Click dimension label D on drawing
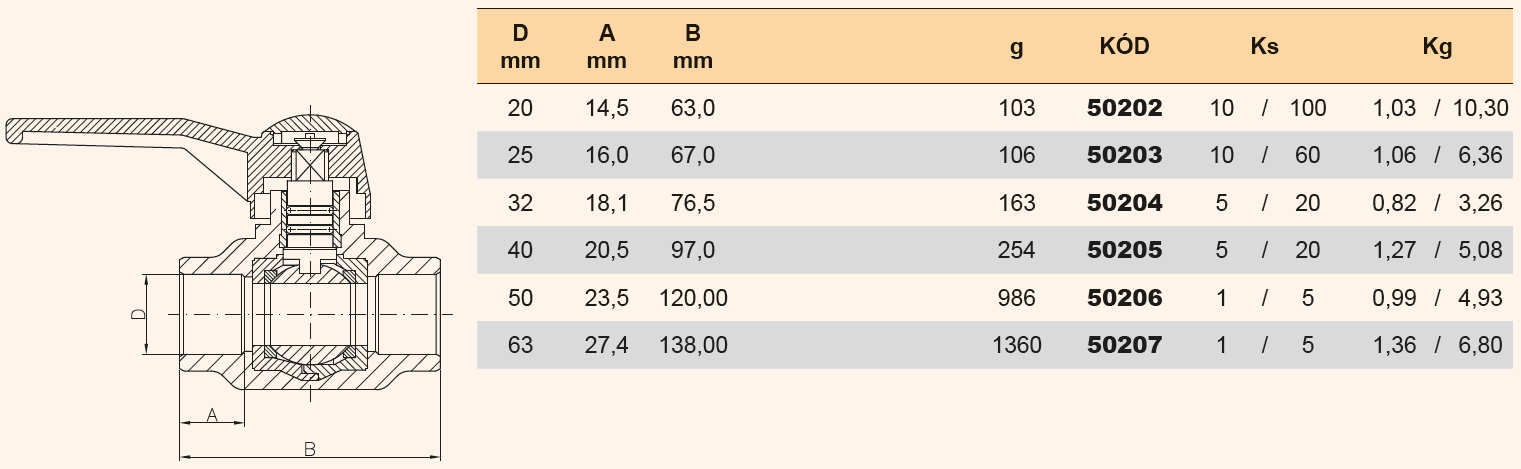 (140, 314)
